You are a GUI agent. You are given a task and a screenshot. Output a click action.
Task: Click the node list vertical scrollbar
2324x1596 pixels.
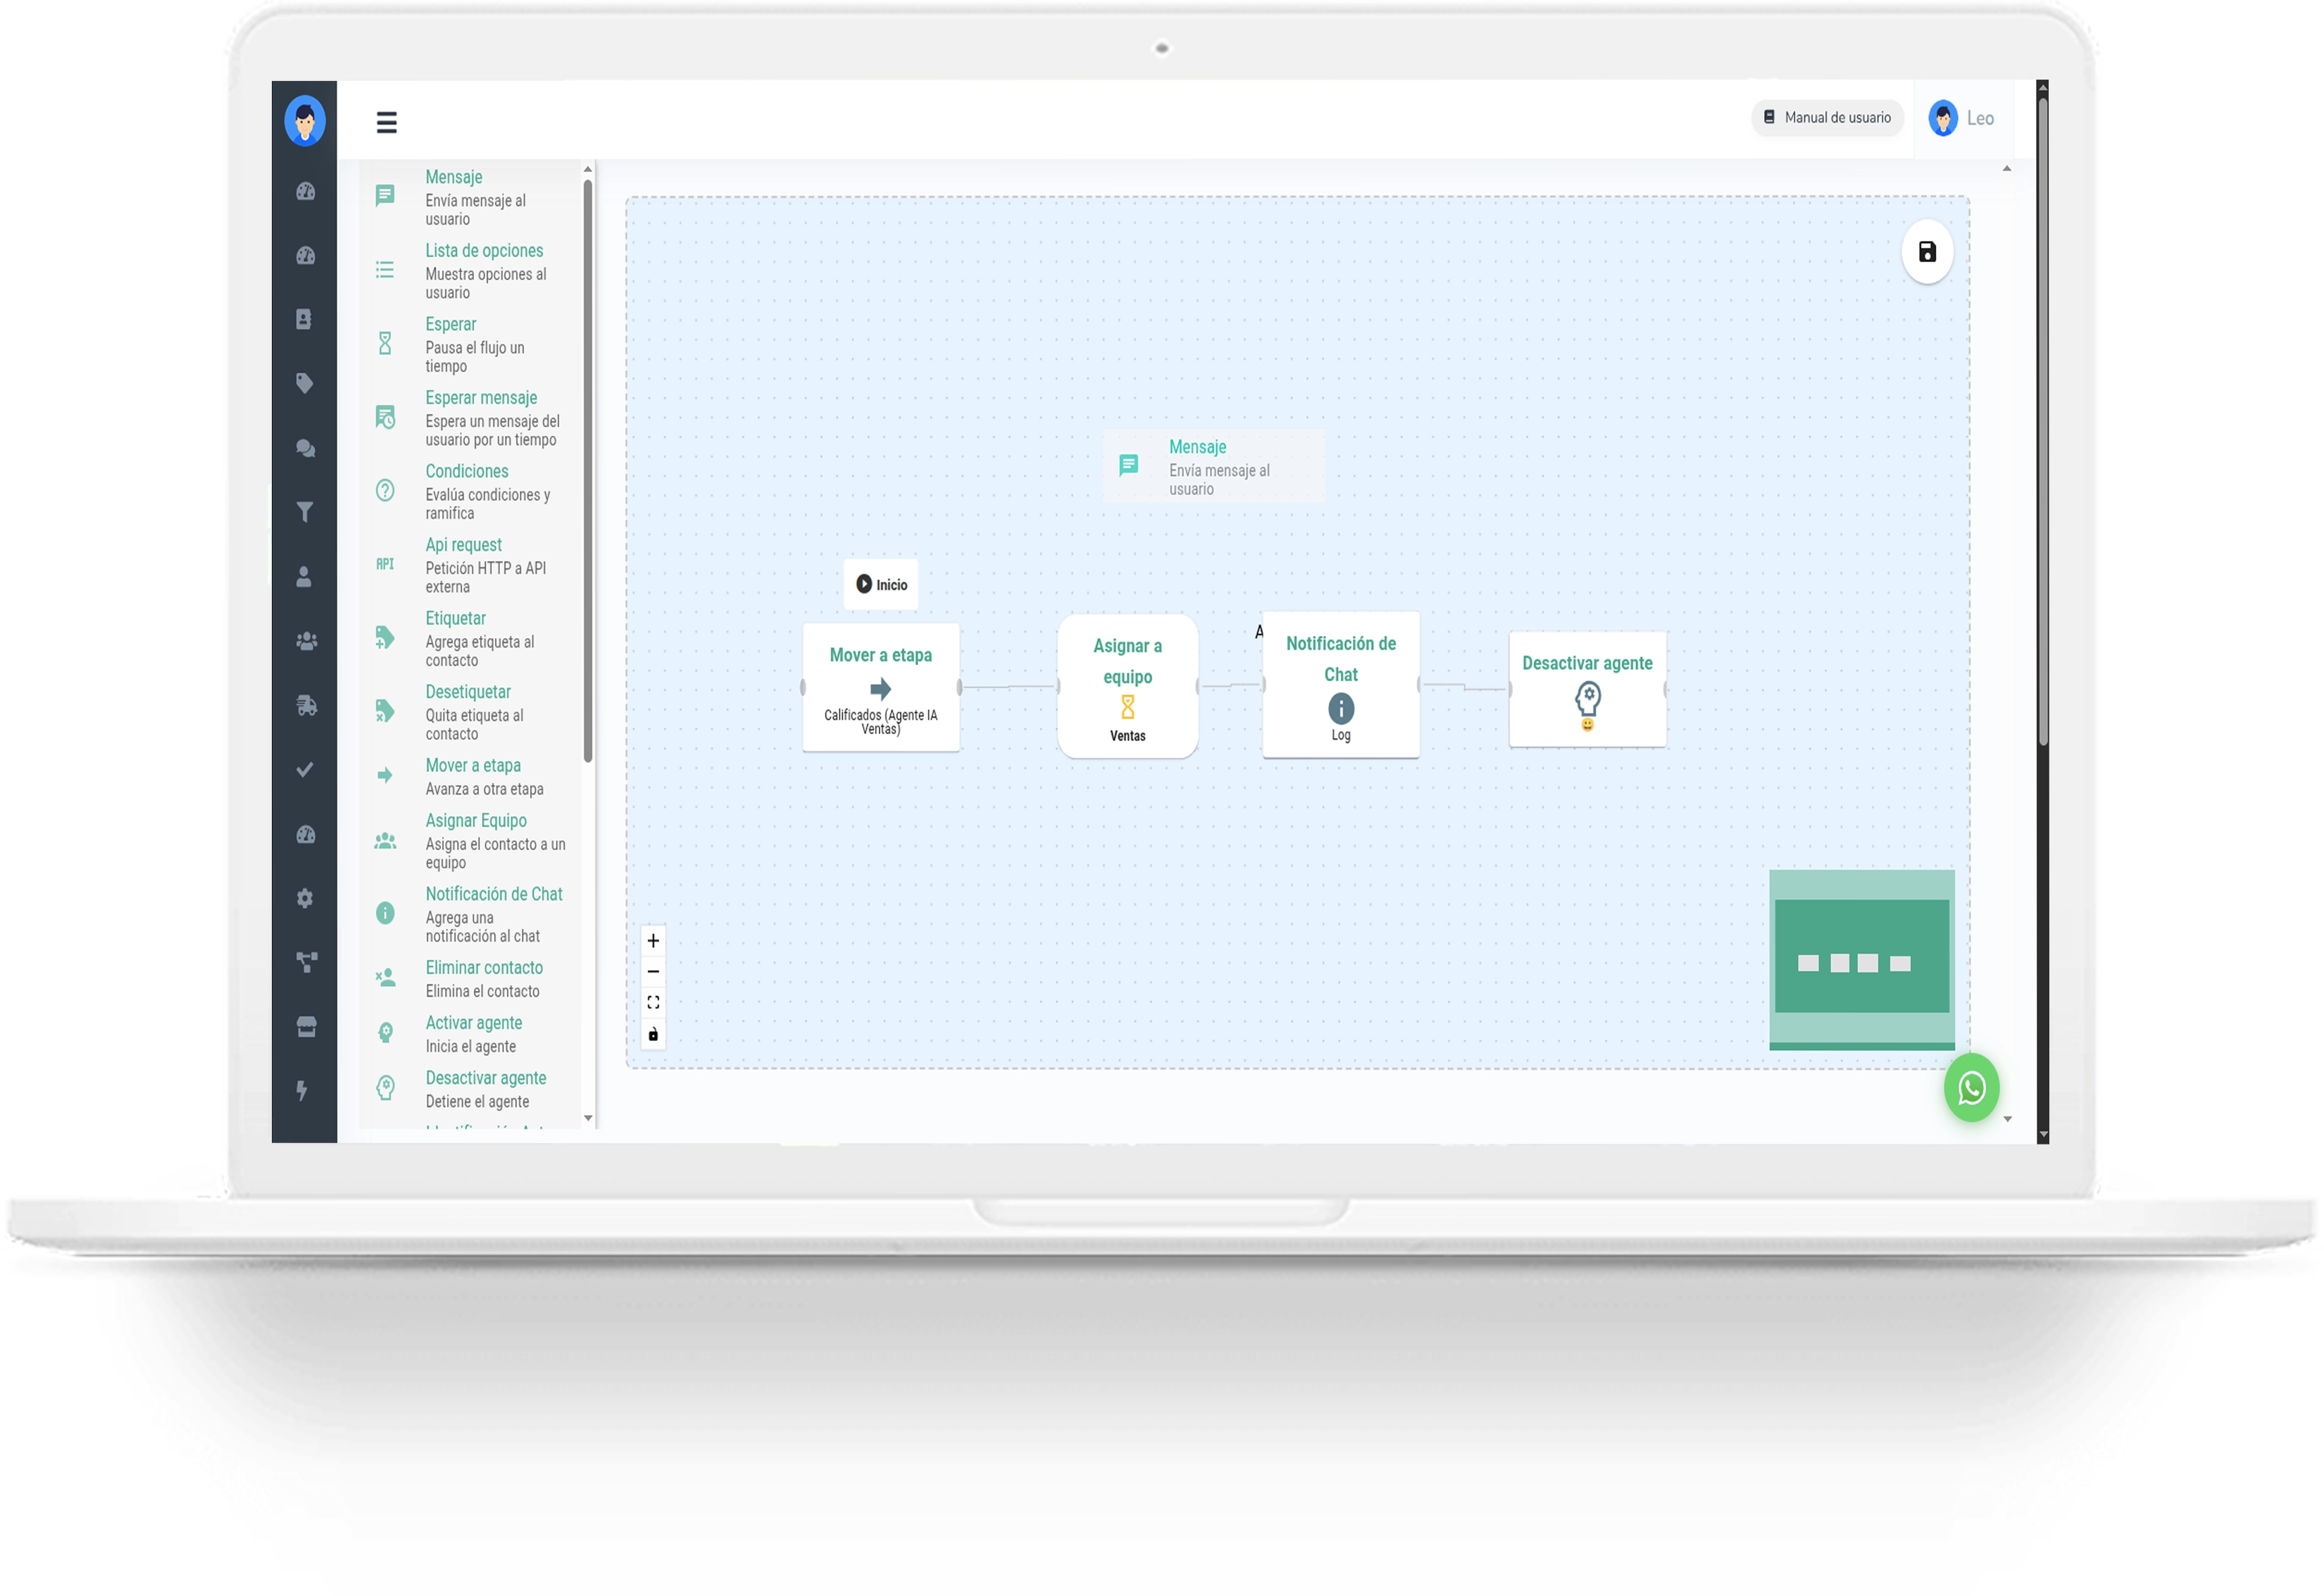(x=588, y=470)
